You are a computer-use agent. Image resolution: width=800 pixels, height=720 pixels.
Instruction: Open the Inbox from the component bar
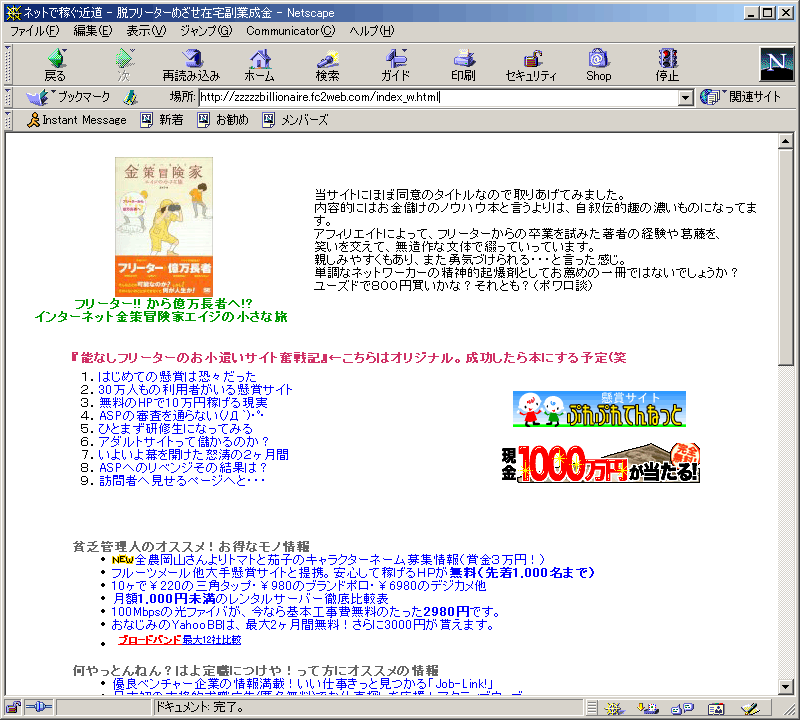point(647,708)
